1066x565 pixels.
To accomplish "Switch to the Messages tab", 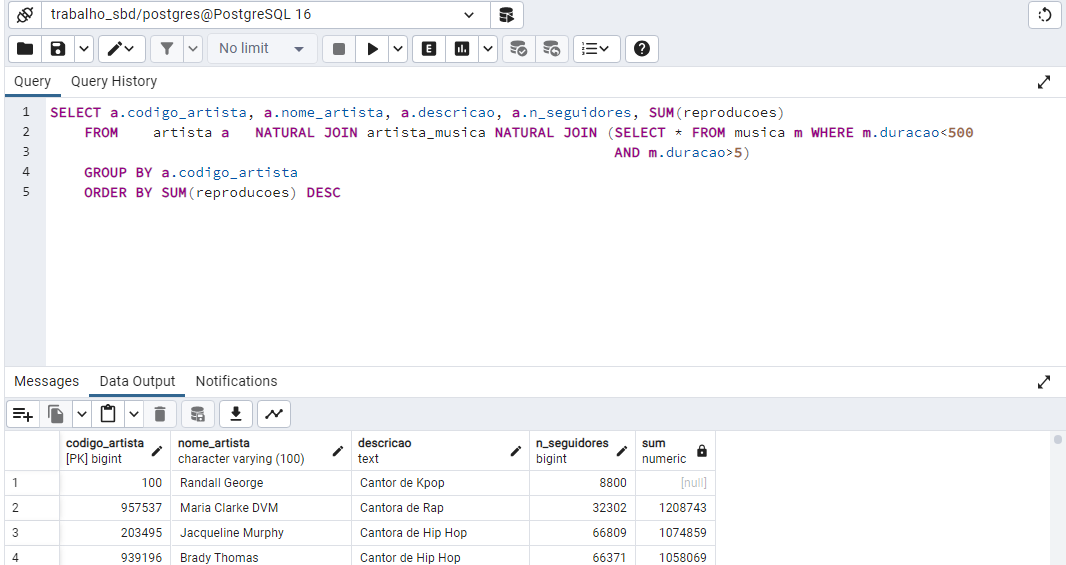I will tap(46, 381).
